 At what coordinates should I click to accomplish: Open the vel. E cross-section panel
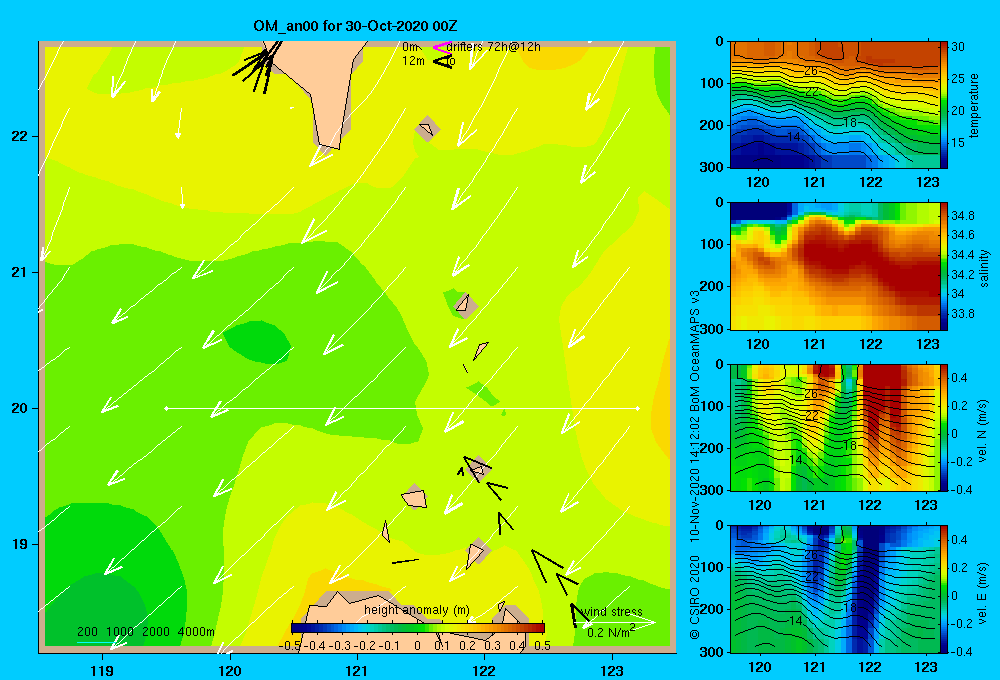coord(834,589)
